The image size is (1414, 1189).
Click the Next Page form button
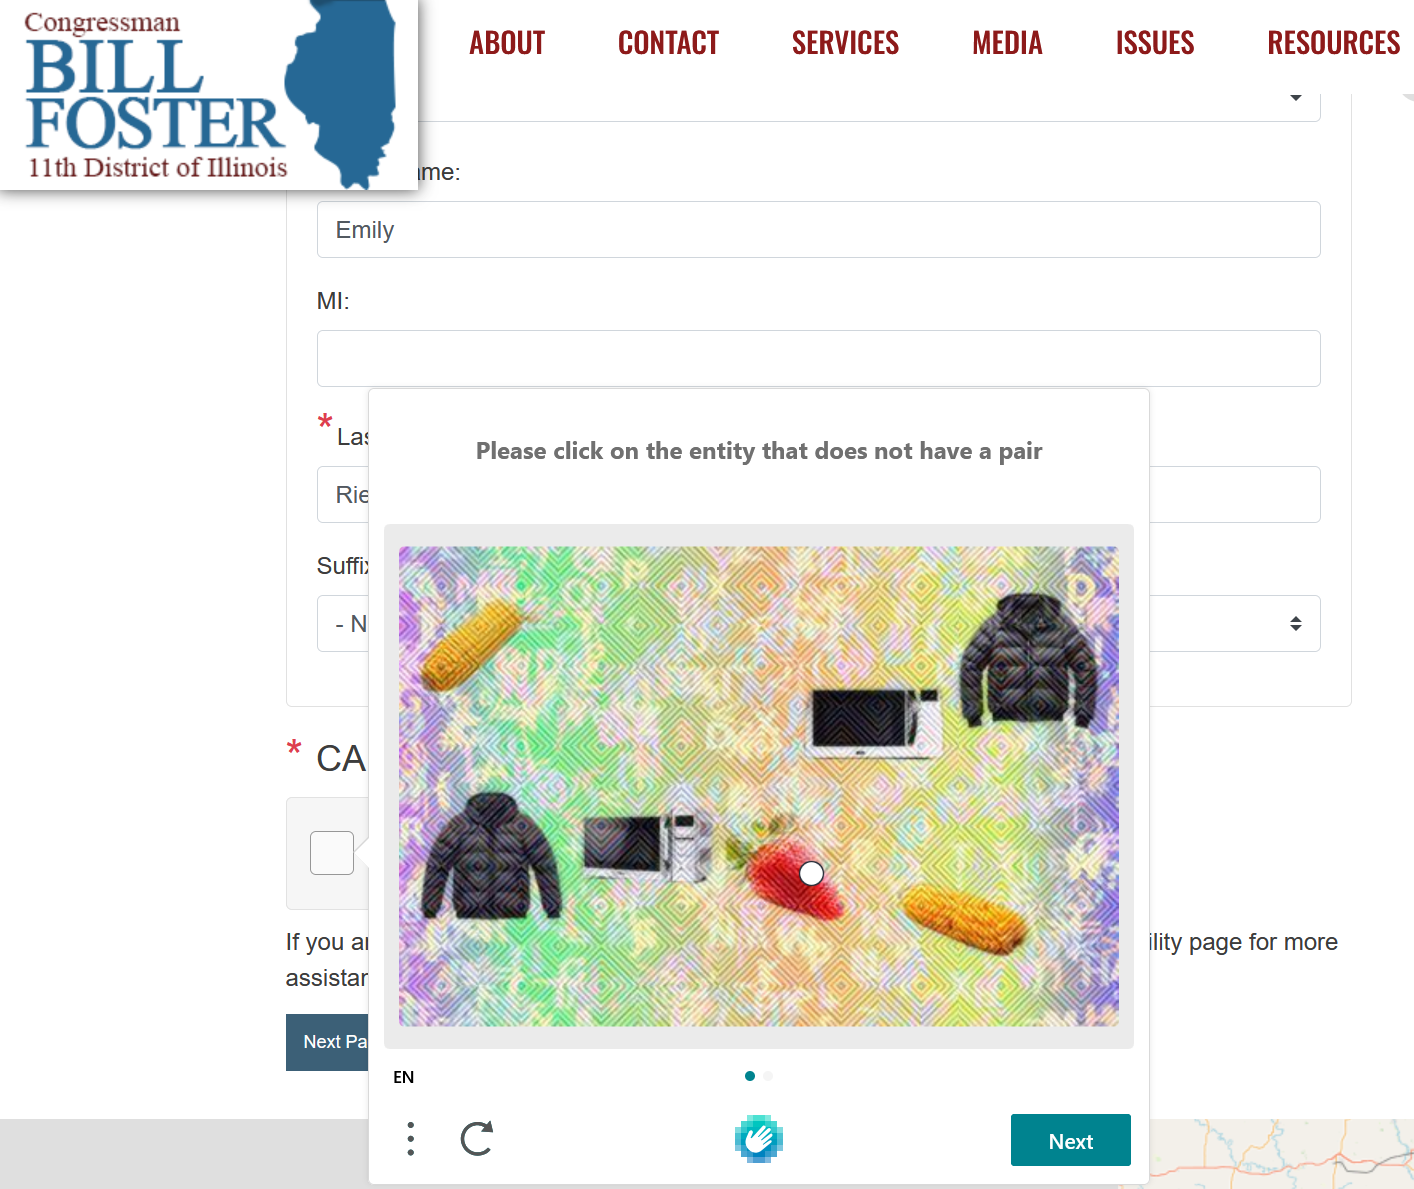[327, 1042]
